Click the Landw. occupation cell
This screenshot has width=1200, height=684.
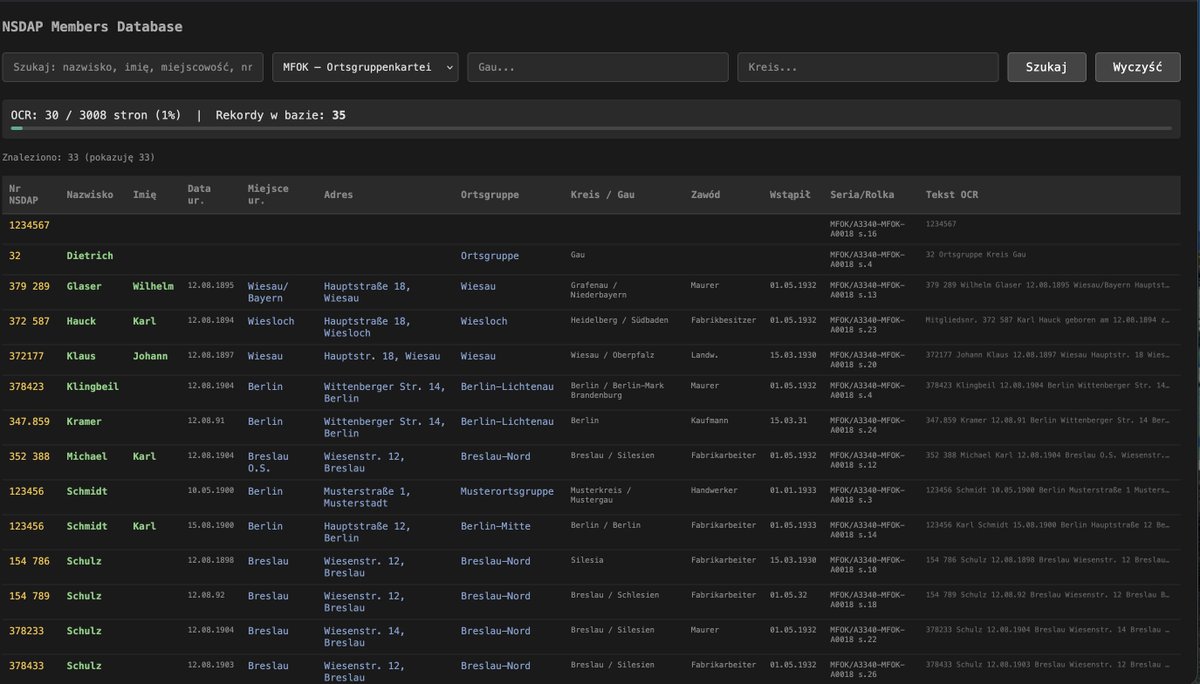tap(707, 356)
